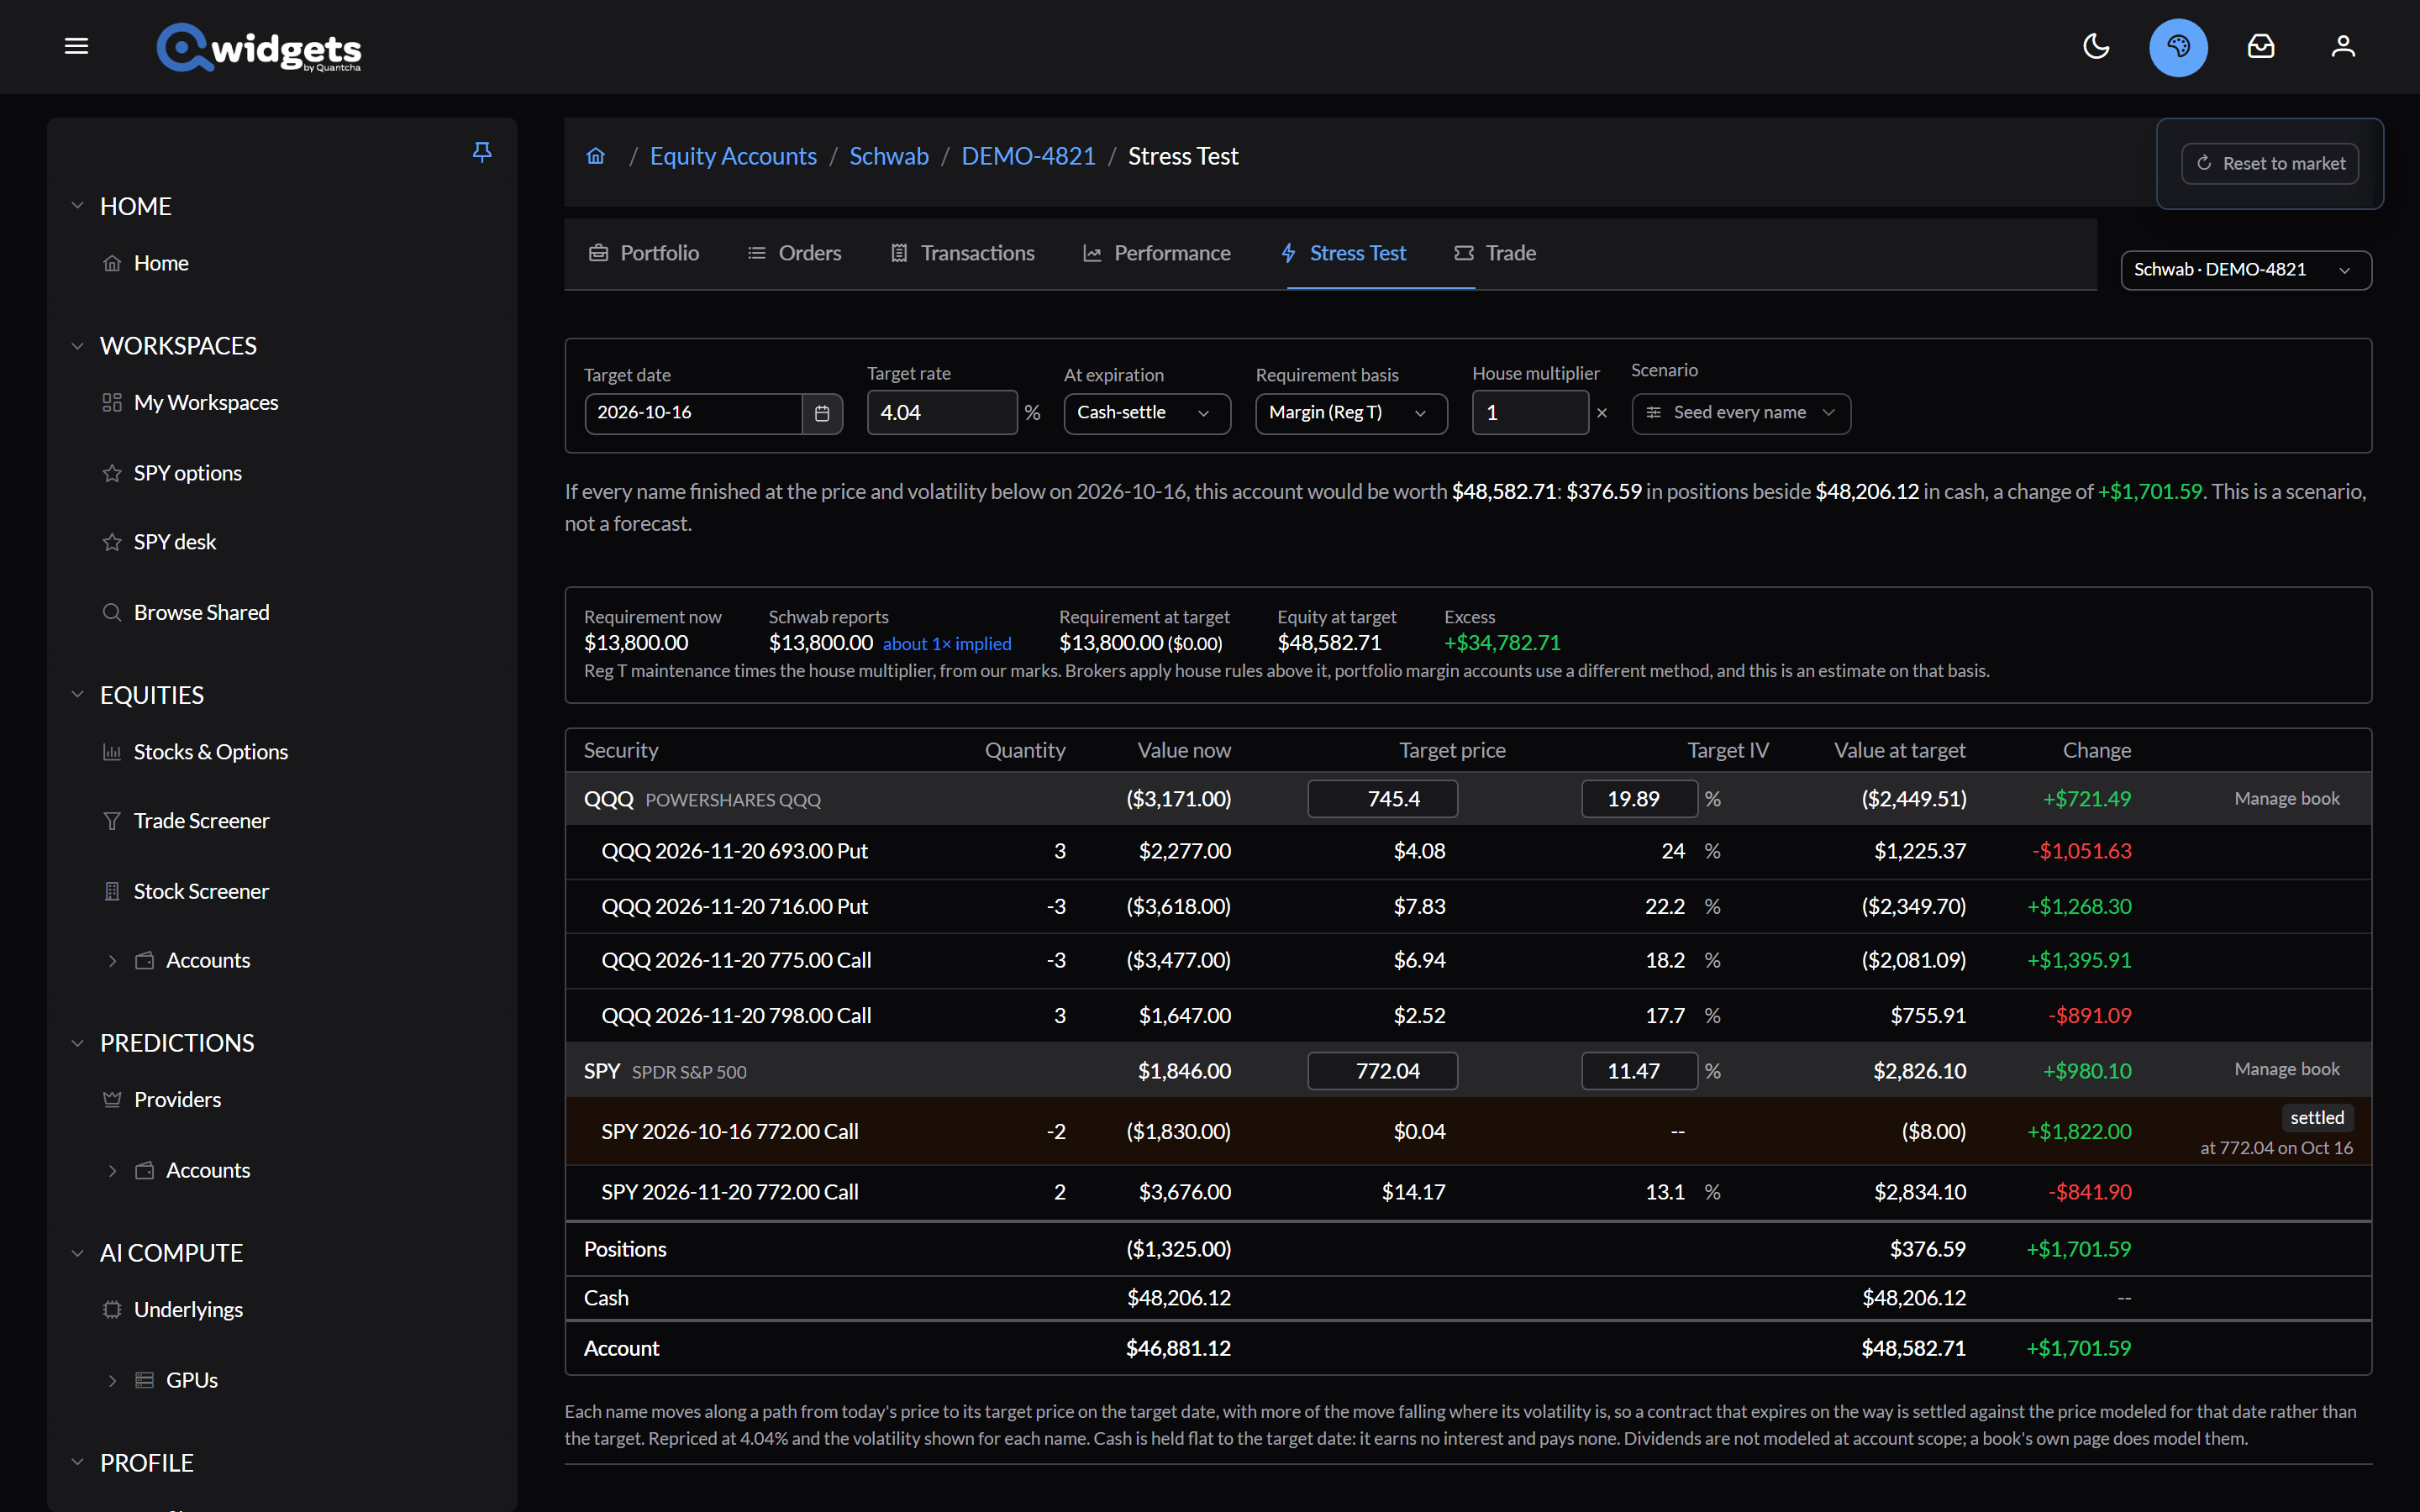Open the SPY options workspace
This screenshot has height=1512, width=2420.
pyautogui.click(x=188, y=473)
